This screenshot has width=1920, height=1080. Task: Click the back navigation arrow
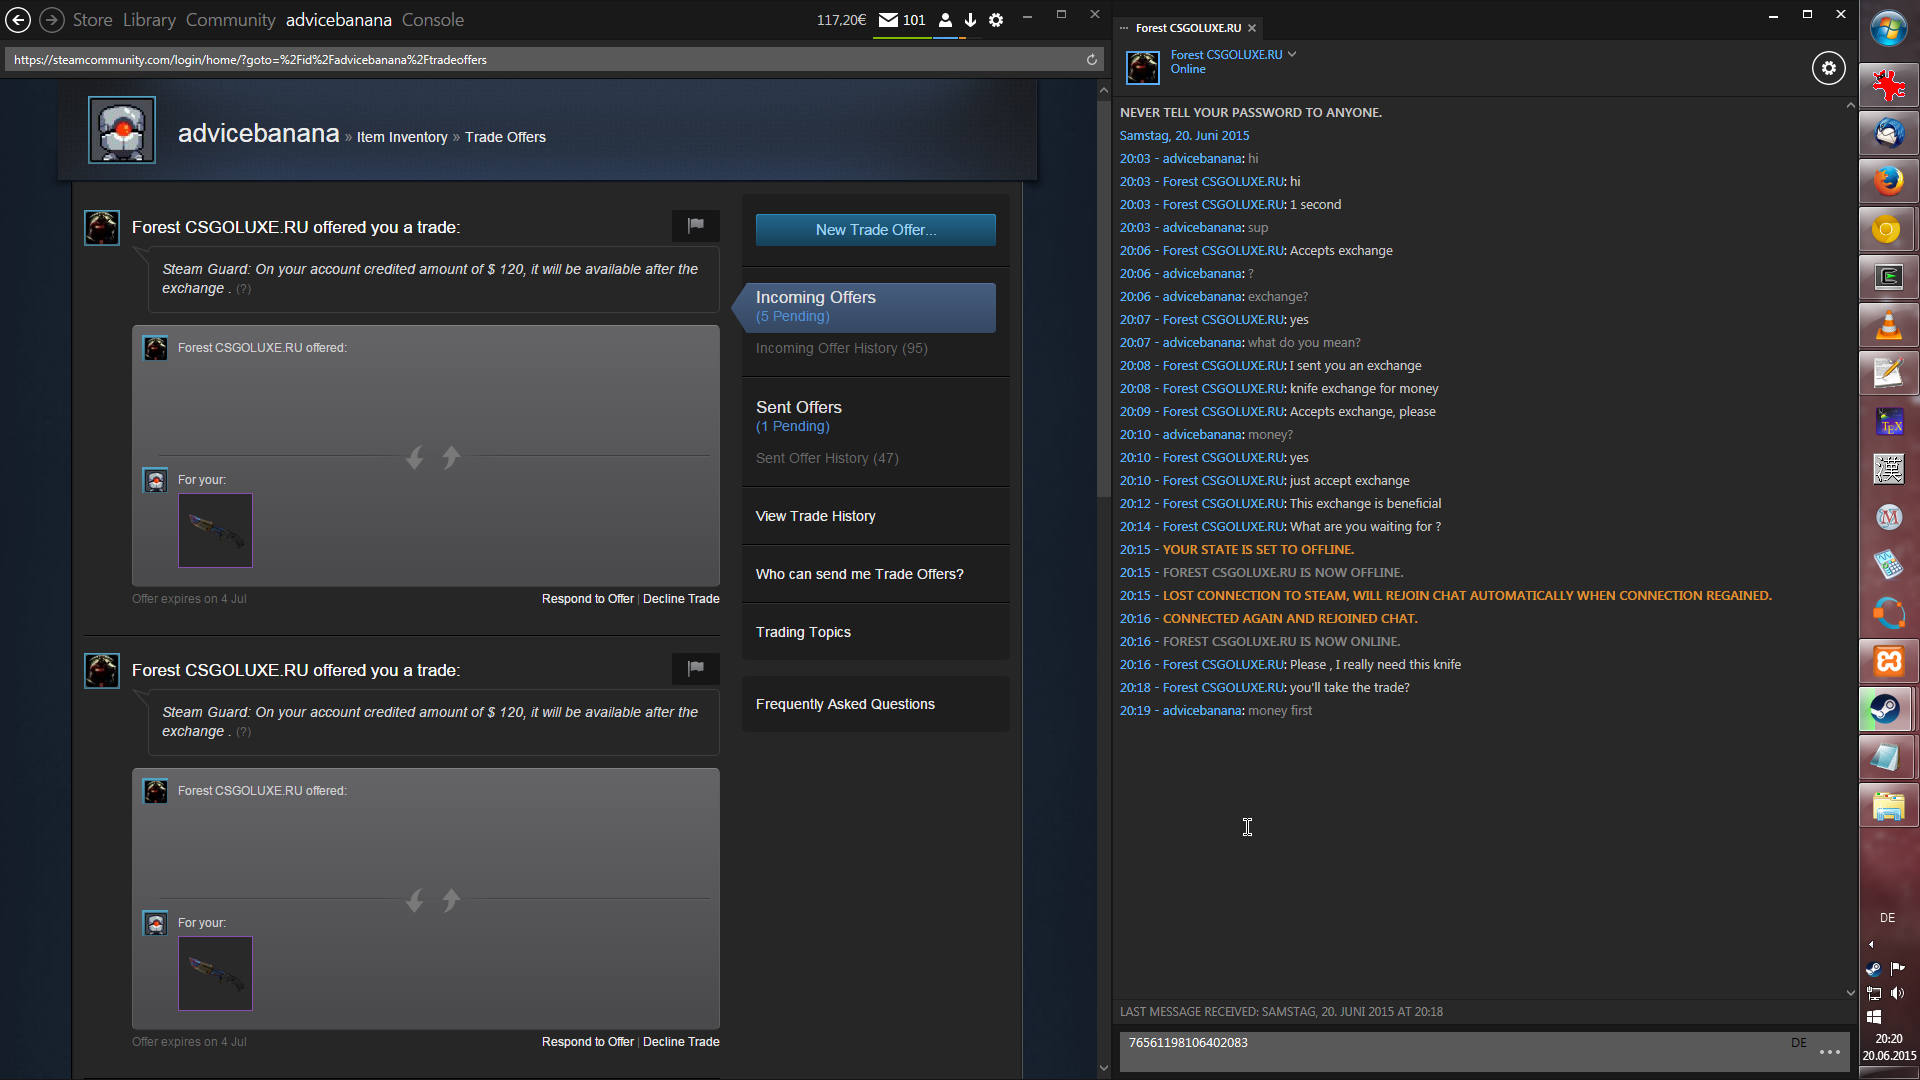pyautogui.click(x=18, y=19)
